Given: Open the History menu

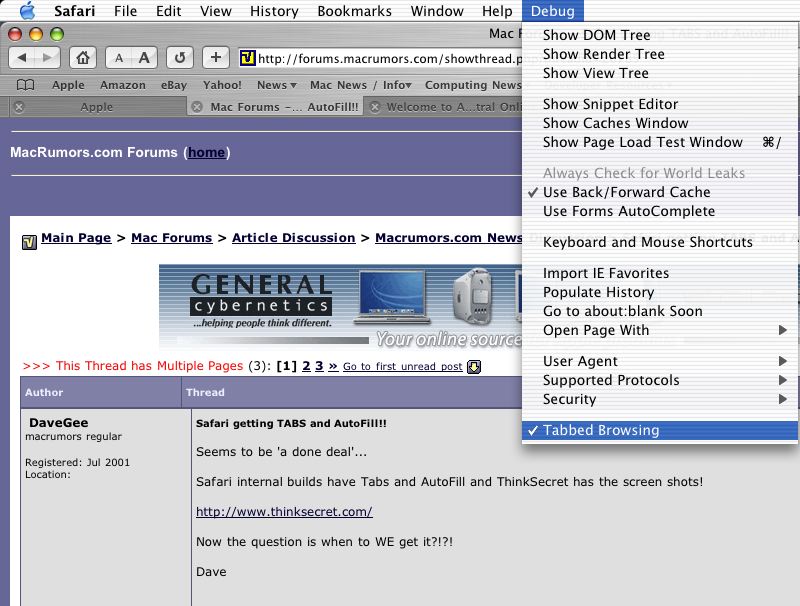Looking at the screenshot, I should tap(274, 11).
